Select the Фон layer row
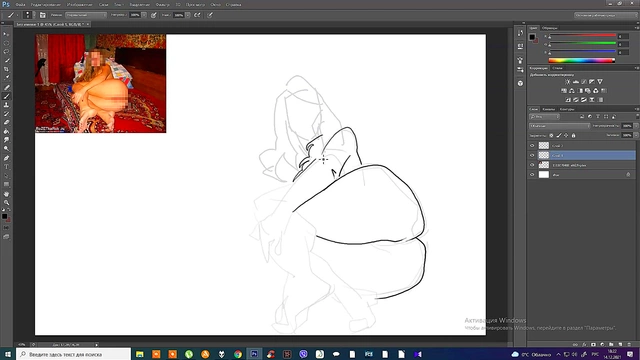 point(582,175)
